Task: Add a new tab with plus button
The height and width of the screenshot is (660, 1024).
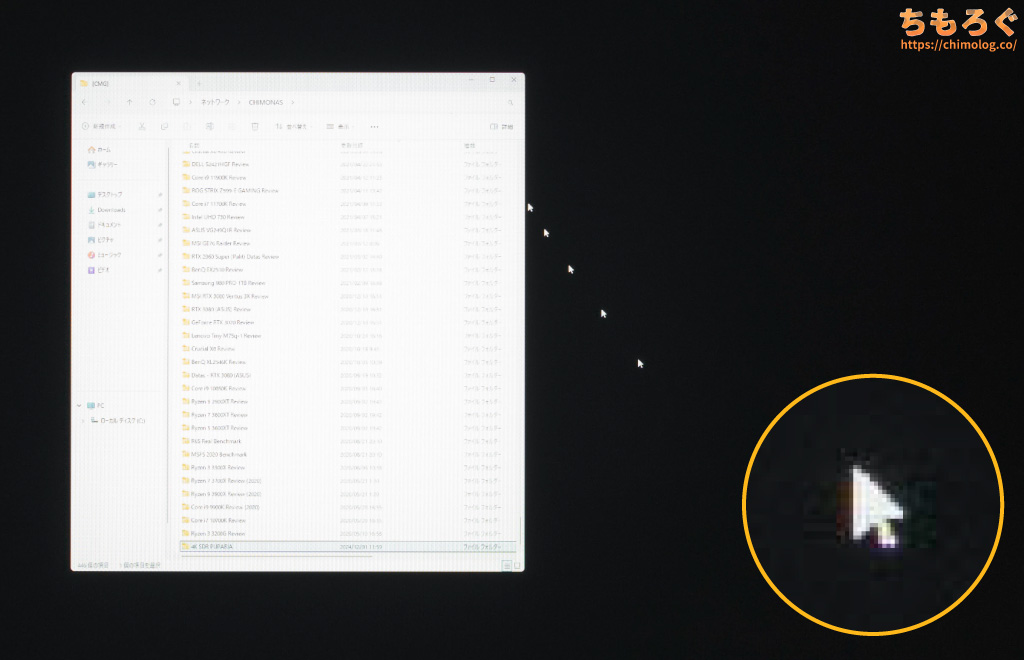Action: 199,83
